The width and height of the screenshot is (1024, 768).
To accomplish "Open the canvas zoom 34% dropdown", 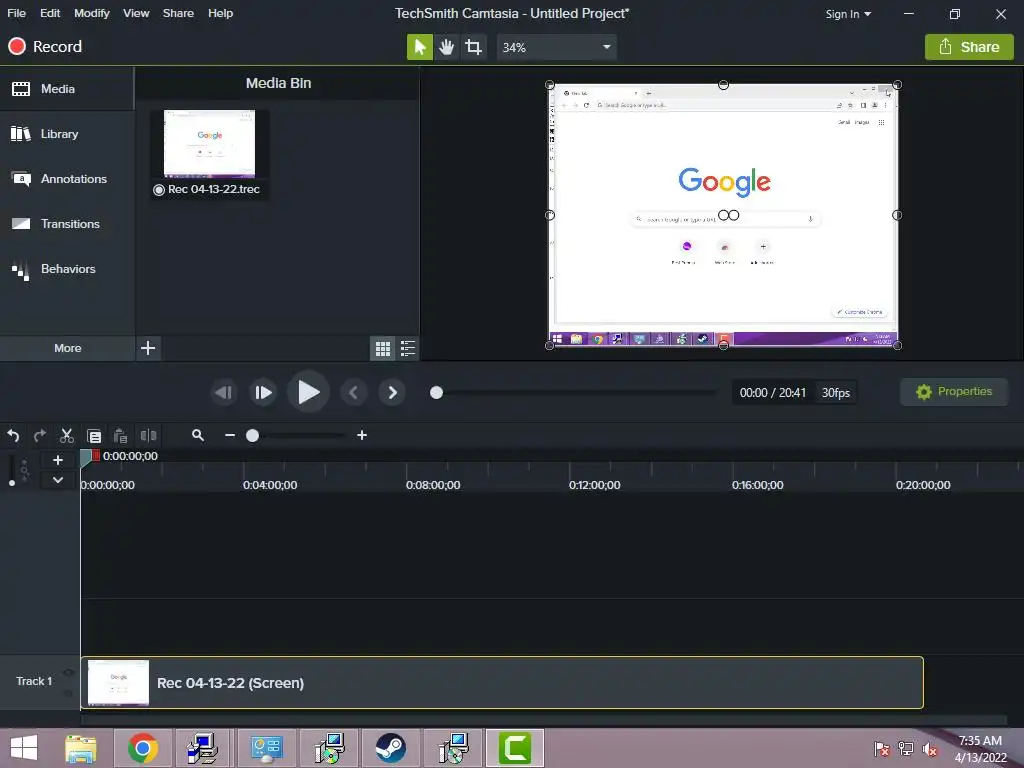I will [x=556, y=47].
